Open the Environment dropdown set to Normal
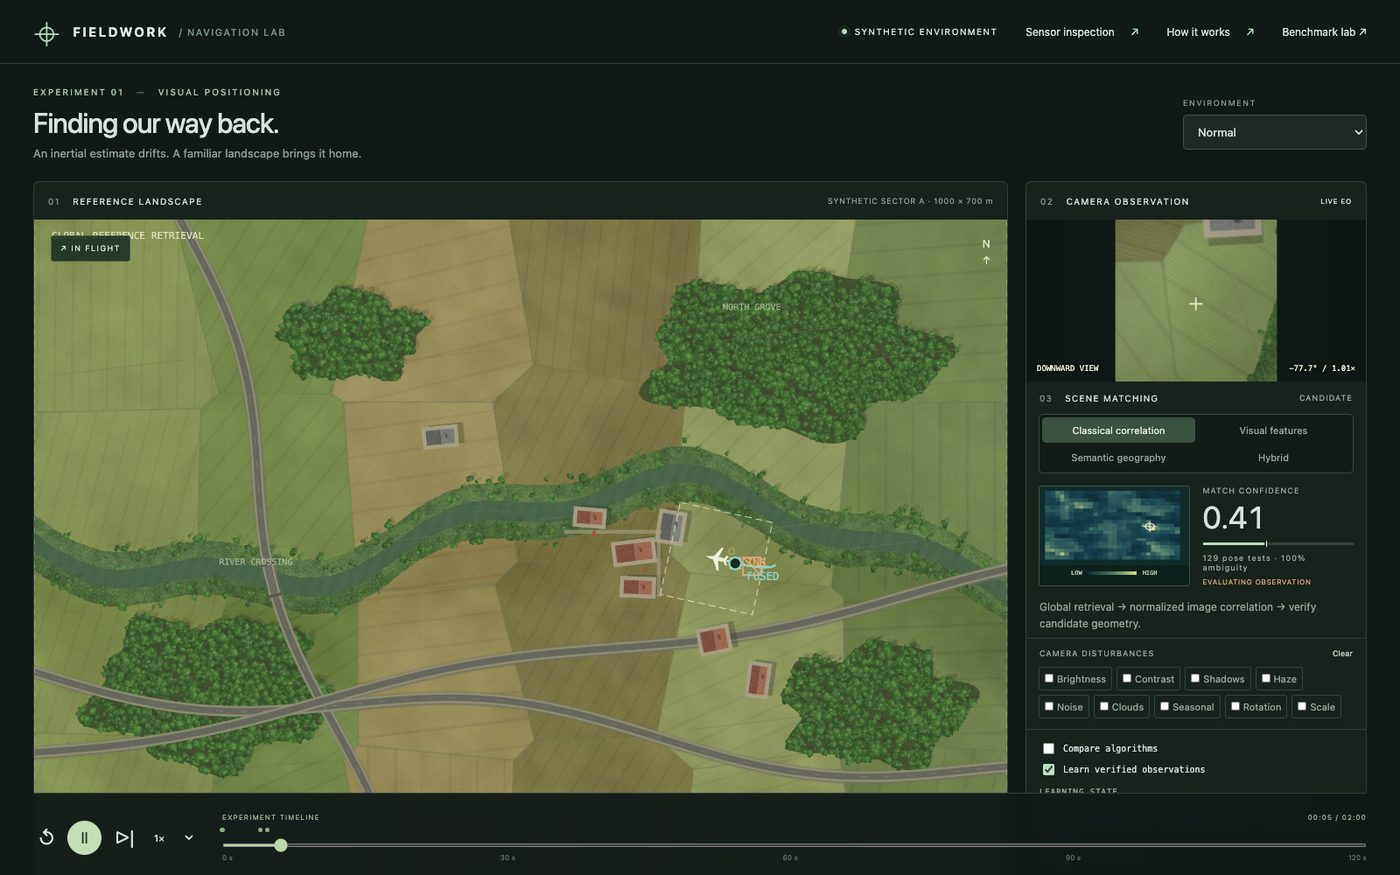The width and height of the screenshot is (1400, 875). 1274,132
